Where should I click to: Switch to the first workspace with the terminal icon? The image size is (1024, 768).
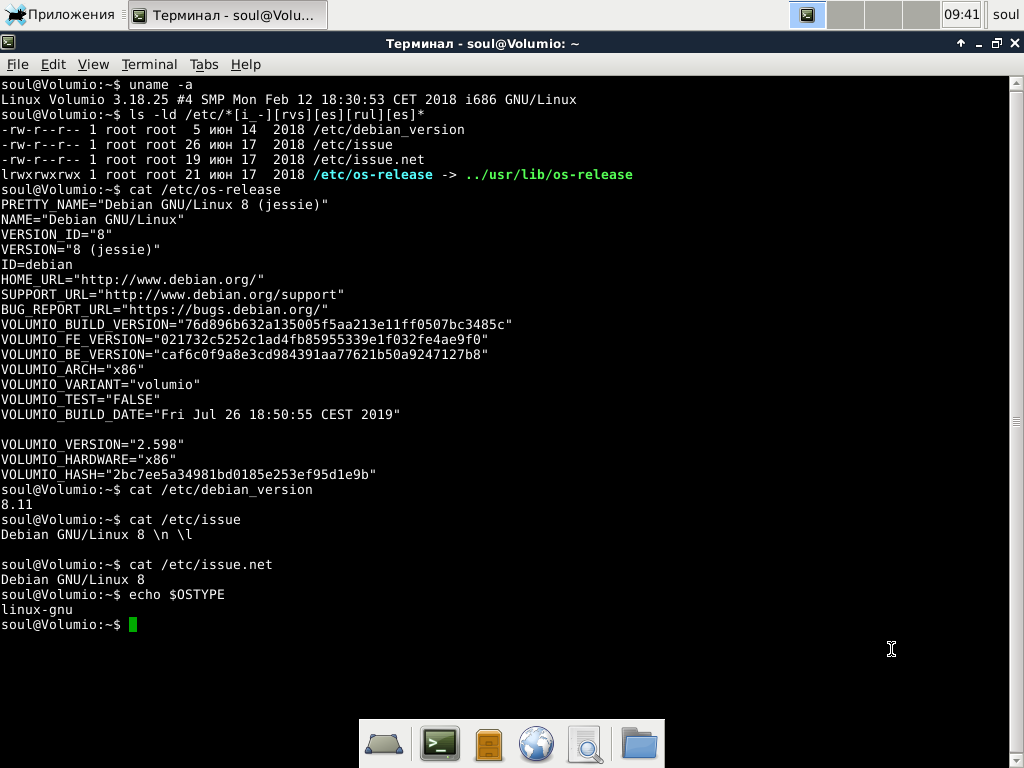807,14
